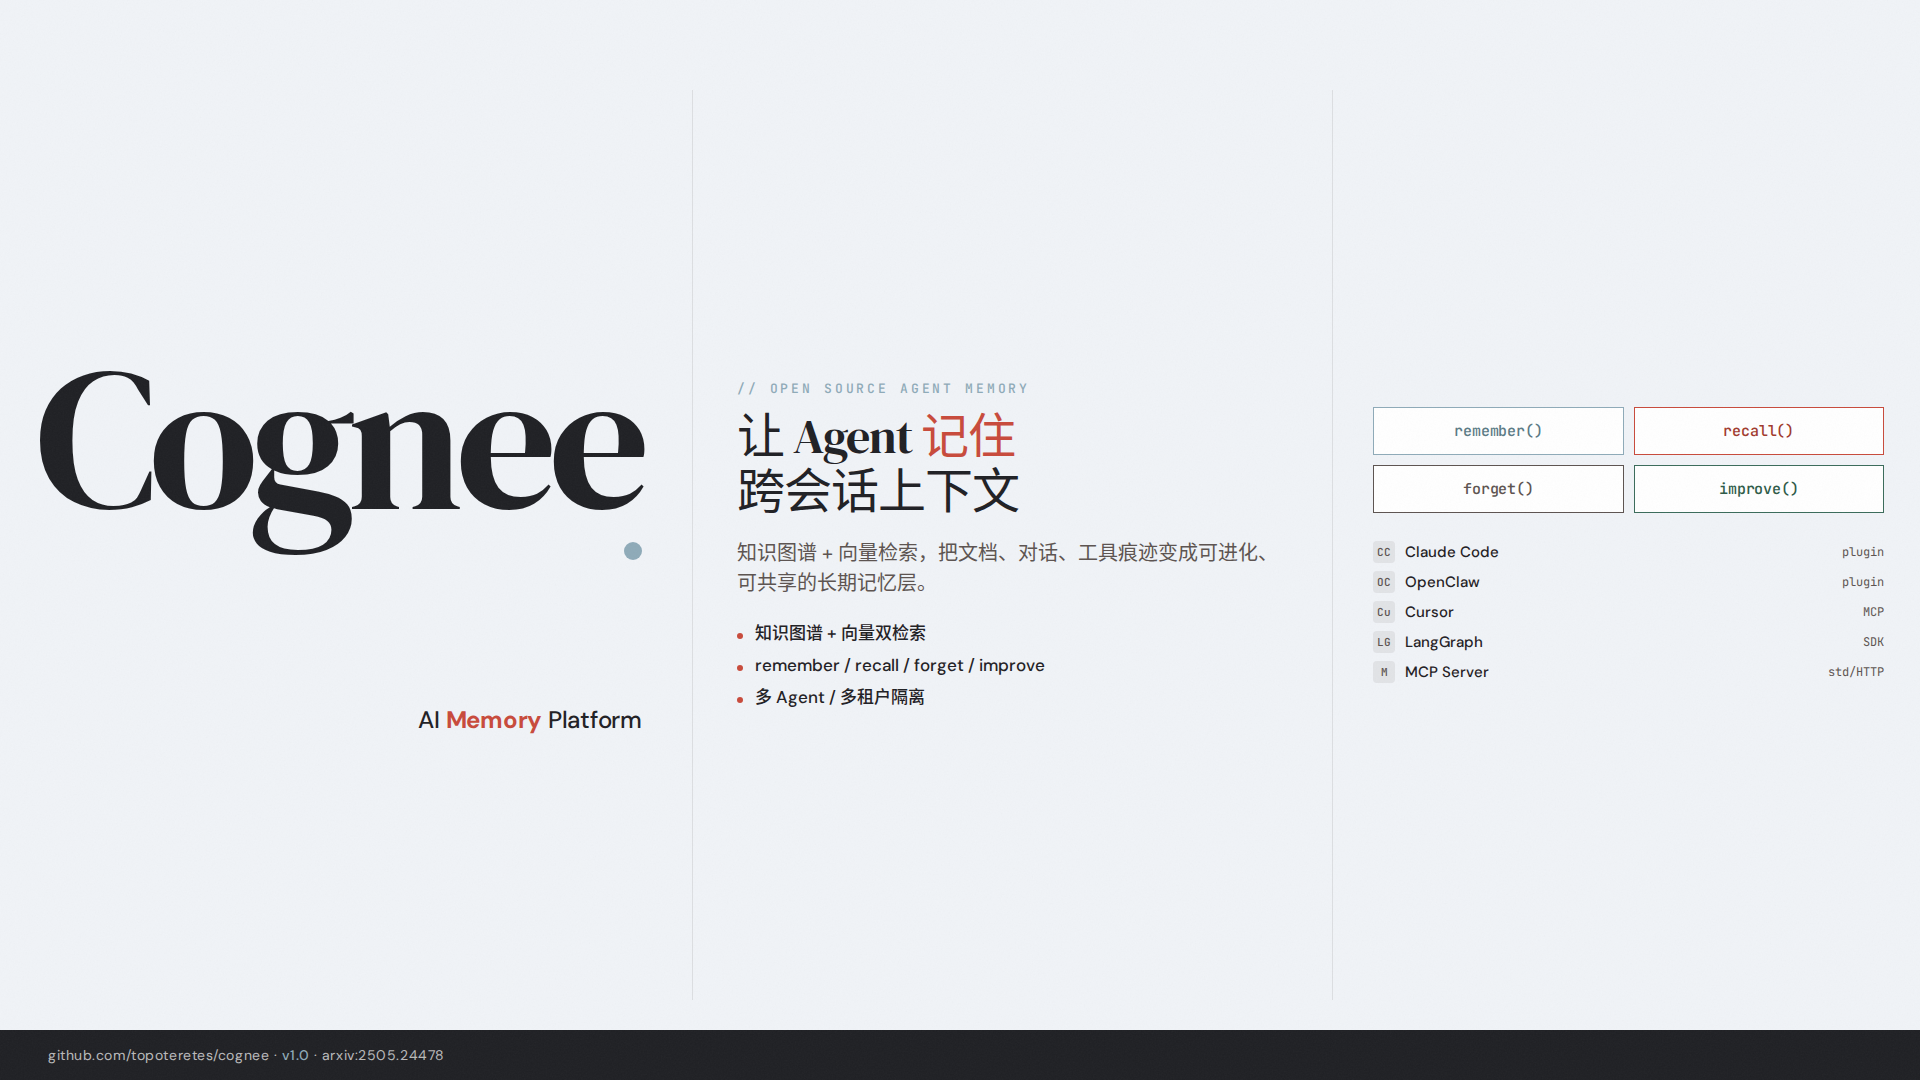Click the blue-gray dot beneath the Cognee logo
This screenshot has width=1920, height=1080.
click(633, 551)
